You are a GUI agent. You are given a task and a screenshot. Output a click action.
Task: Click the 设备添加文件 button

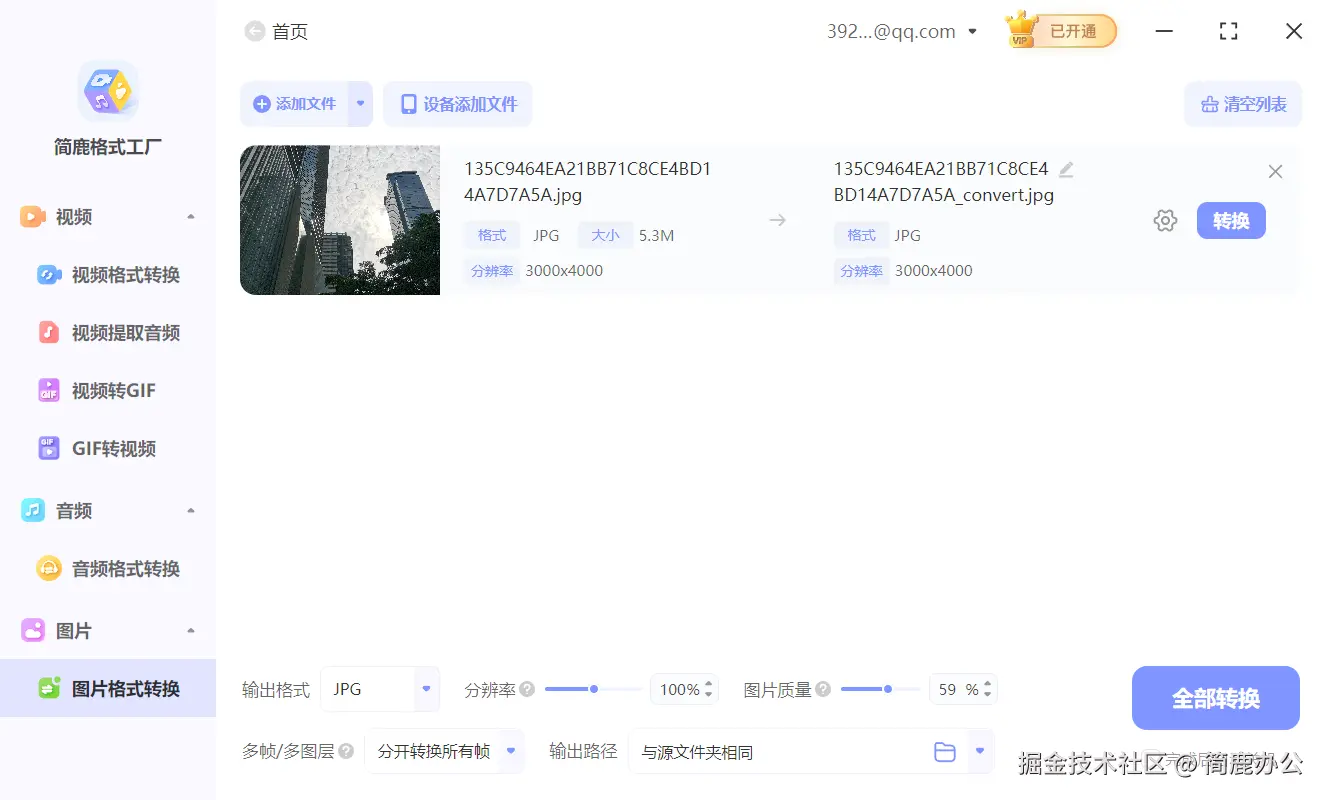coord(458,104)
